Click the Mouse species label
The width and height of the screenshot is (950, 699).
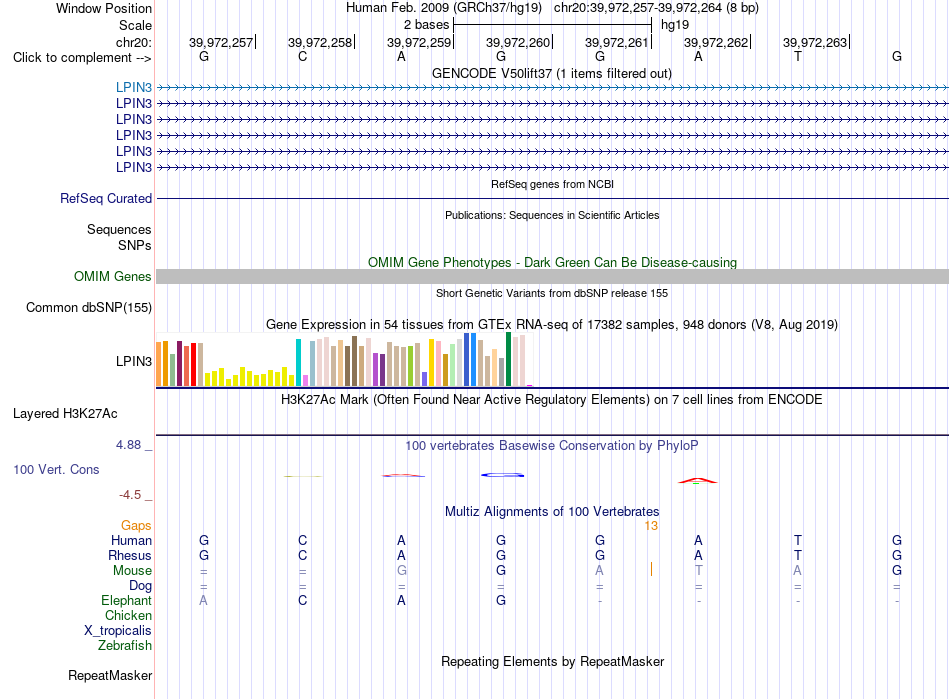pyautogui.click(x=132, y=571)
